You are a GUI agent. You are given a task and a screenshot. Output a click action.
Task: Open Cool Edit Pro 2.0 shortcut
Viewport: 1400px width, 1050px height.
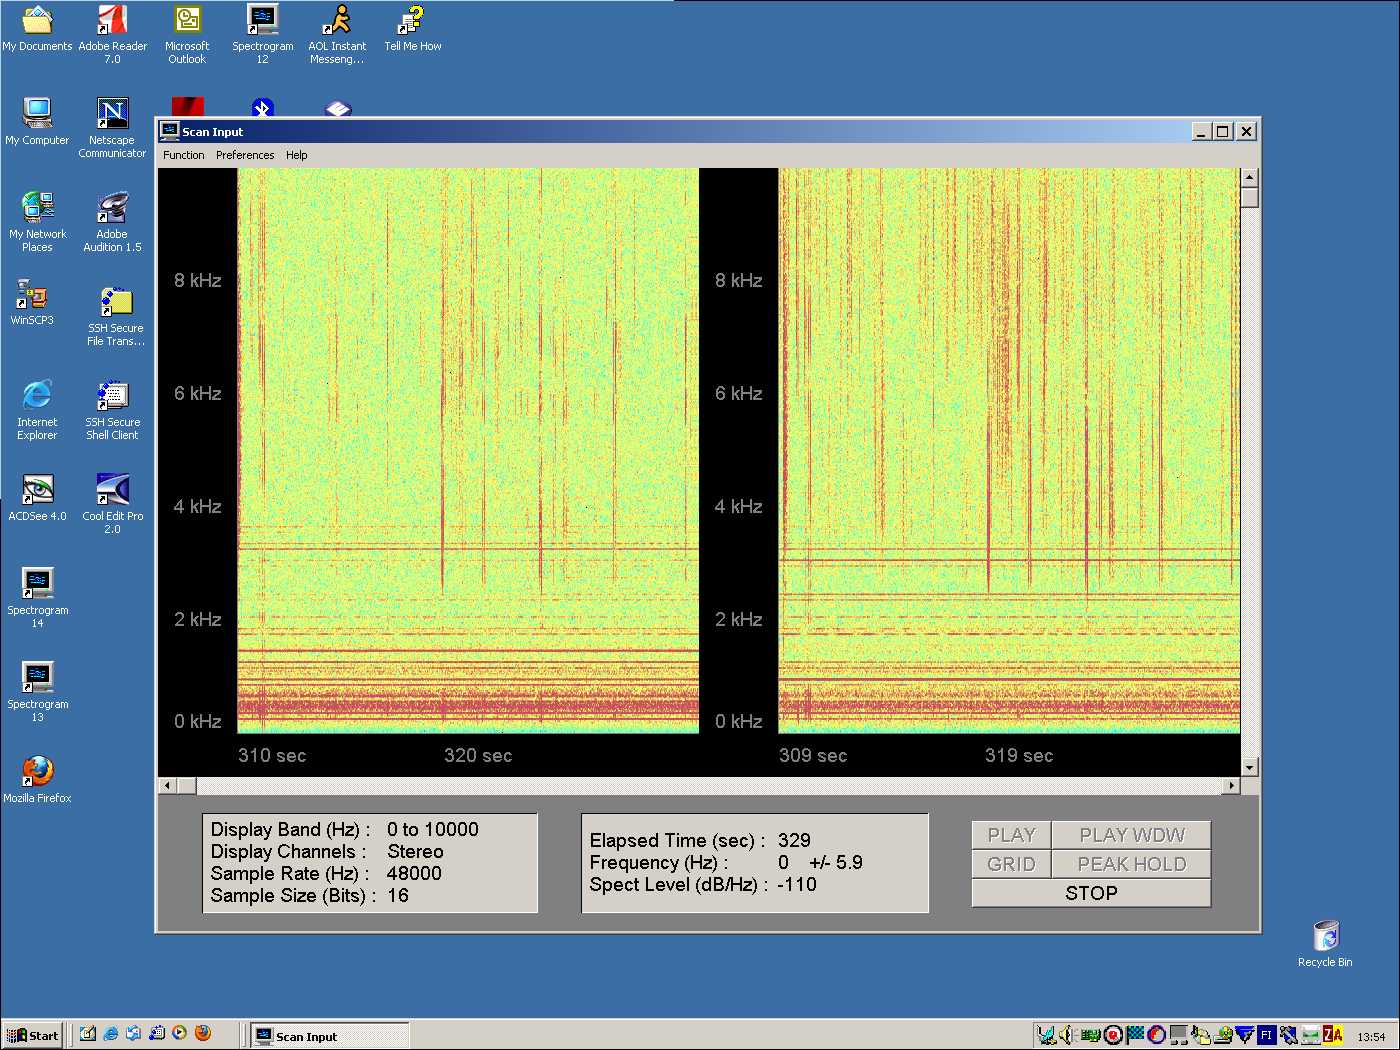coord(112,503)
